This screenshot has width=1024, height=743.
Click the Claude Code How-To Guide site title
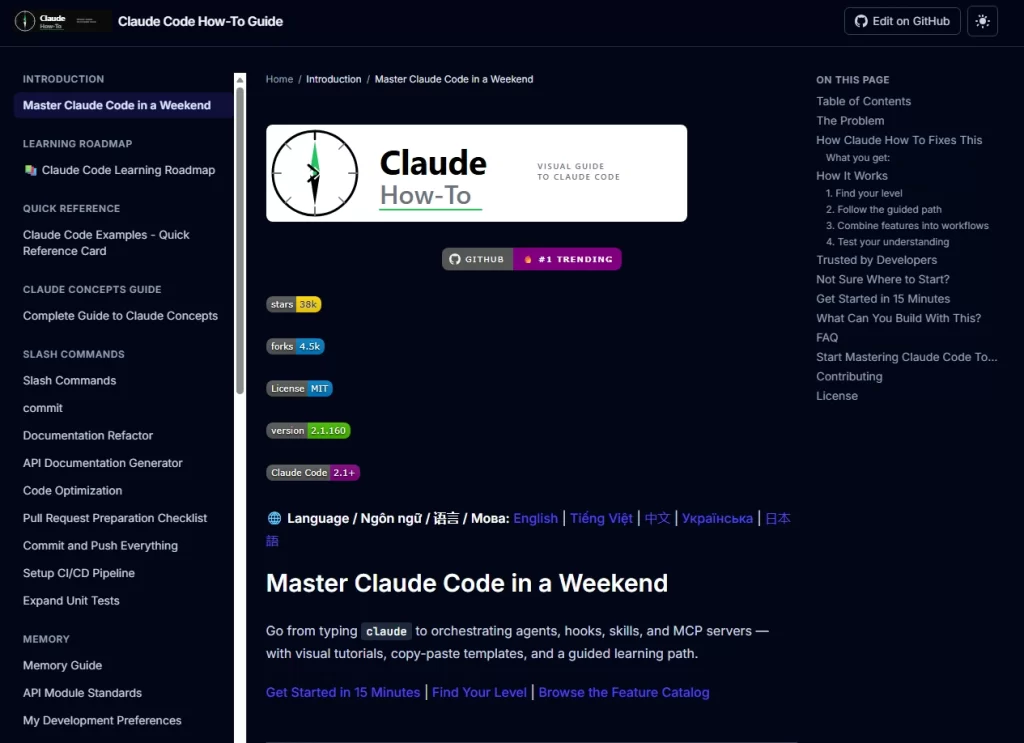click(x=200, y=21)
